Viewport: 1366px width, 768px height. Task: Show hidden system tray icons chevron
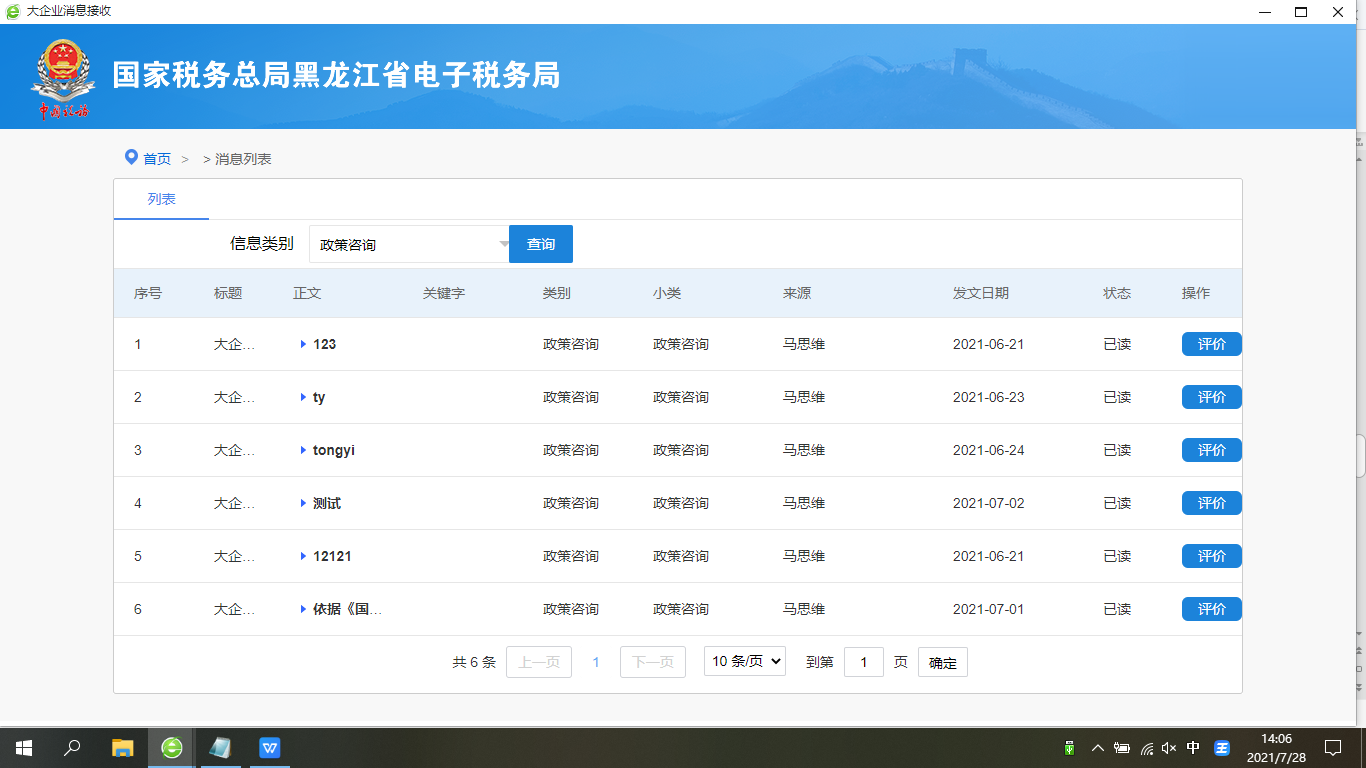tap(1097, 748)
